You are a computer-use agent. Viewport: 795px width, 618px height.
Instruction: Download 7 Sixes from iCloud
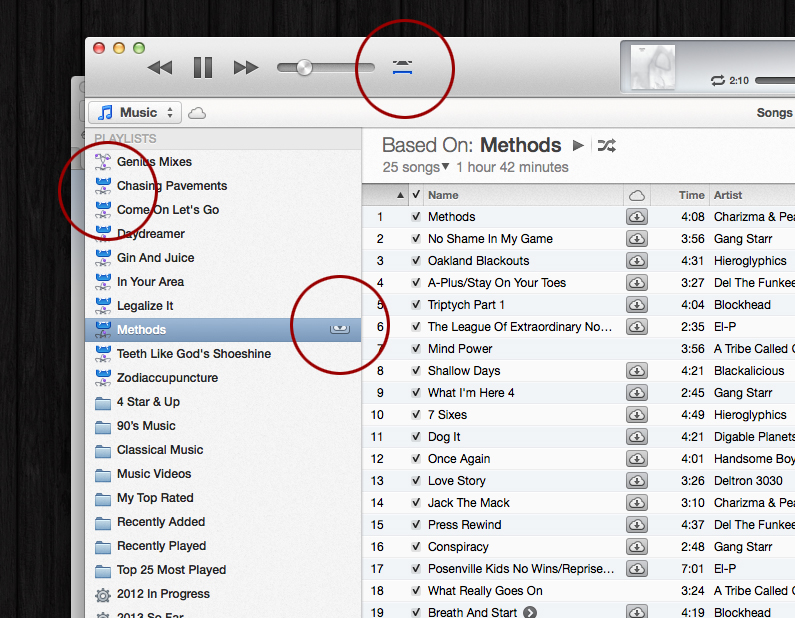[x=637, y=415]
